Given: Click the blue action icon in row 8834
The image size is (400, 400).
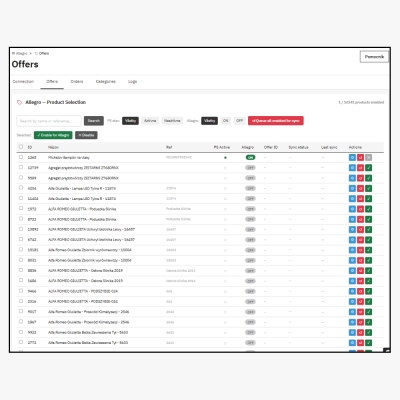Looking at the screenshot, I should pyautogui.click(x=352, y=271).
